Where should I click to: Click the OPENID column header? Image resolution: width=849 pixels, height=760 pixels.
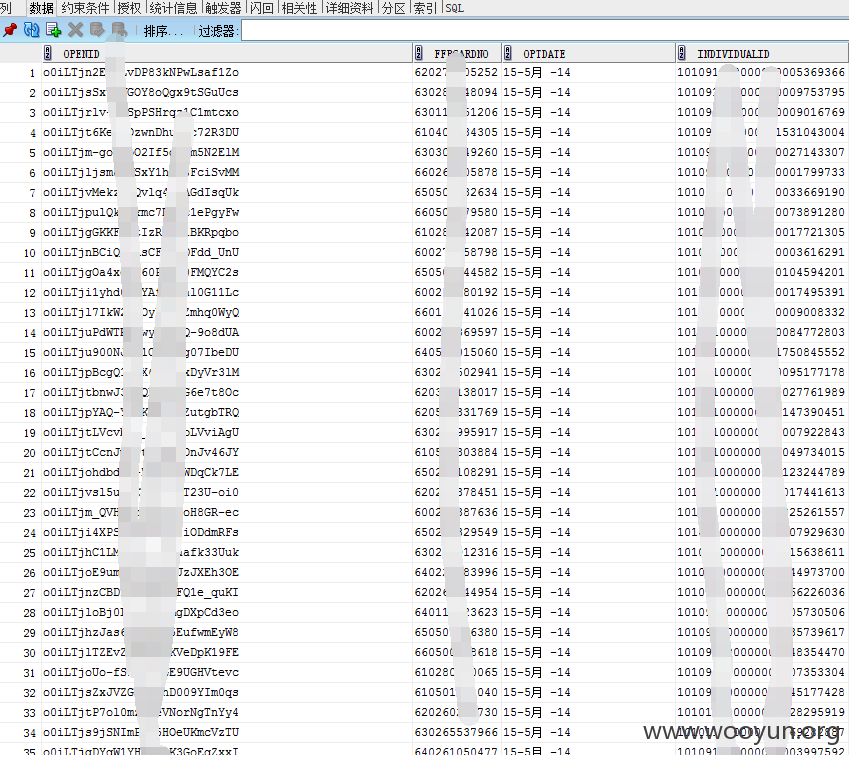[x=227, y=53]
